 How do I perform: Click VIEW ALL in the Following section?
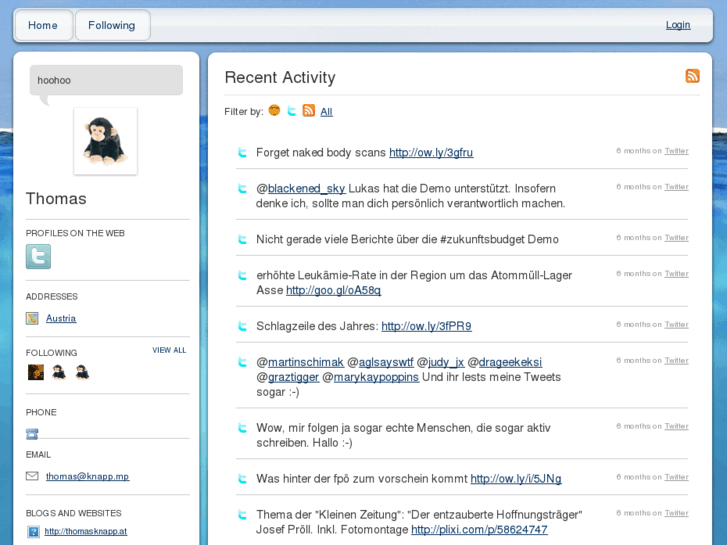point(169,350)
